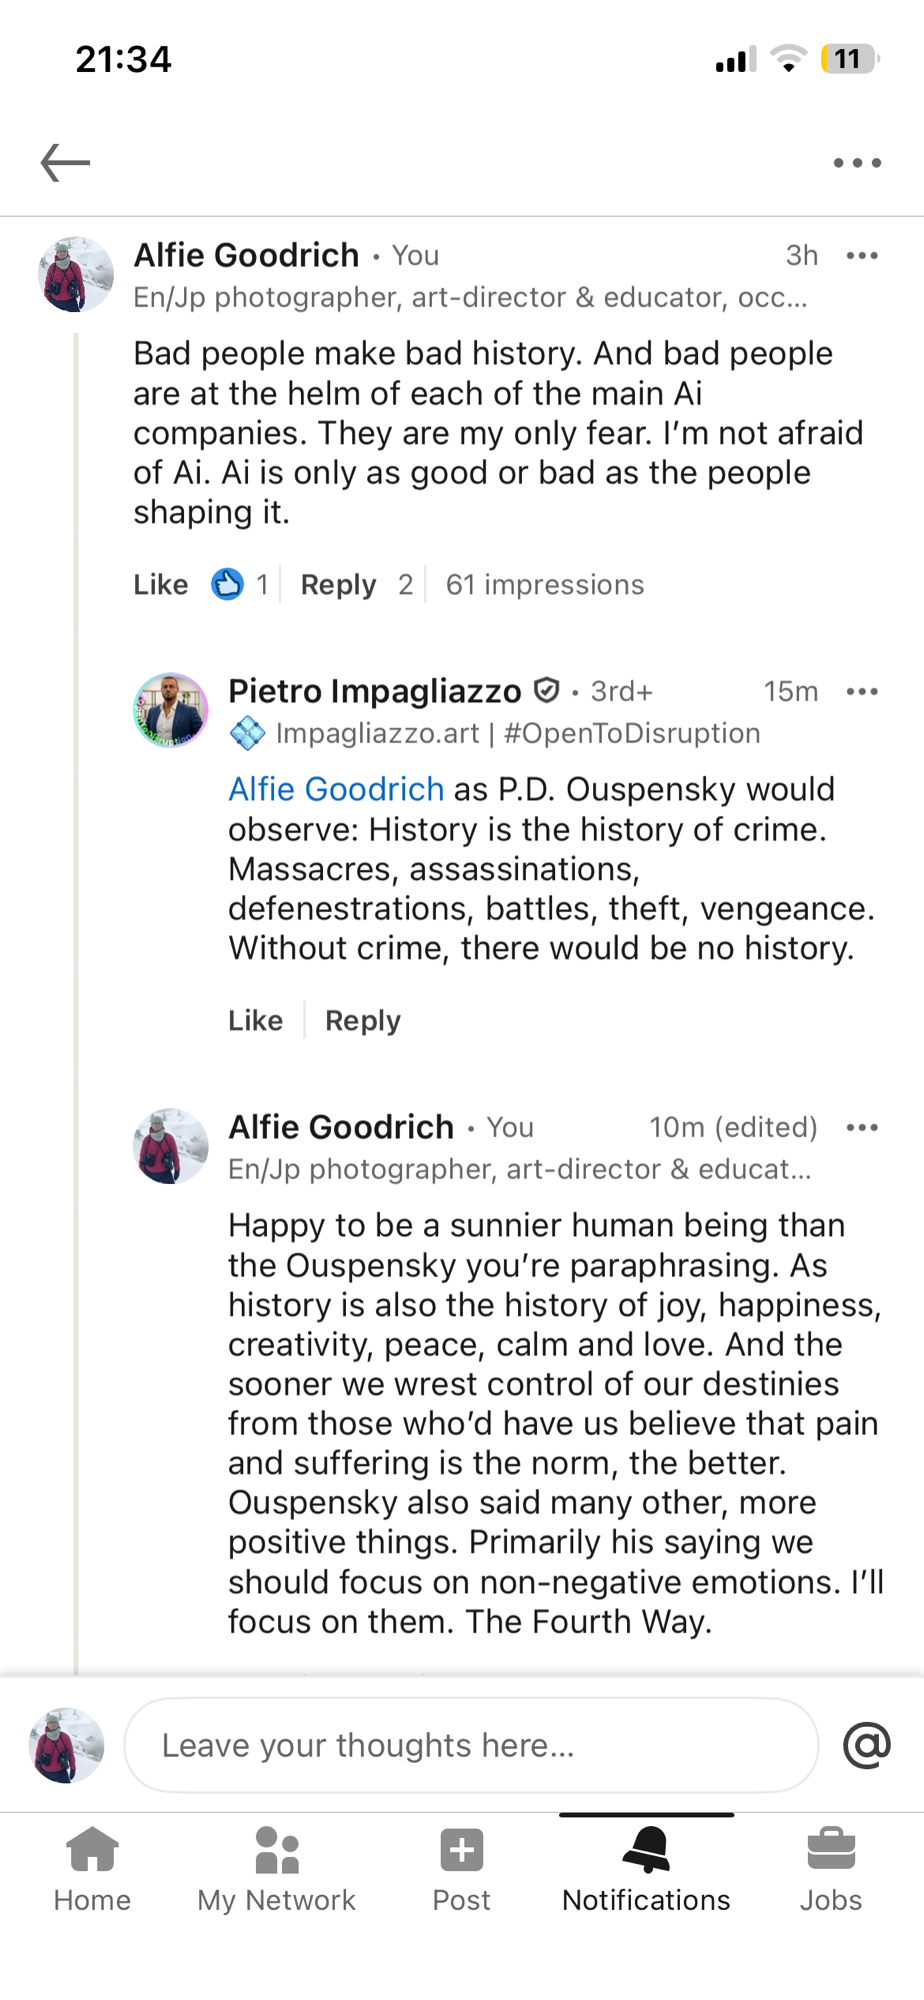Image resolution: width=924 pixels, height=2000 pixels.
Task: Like Alfie's top comment
Action: click(161, 585)
